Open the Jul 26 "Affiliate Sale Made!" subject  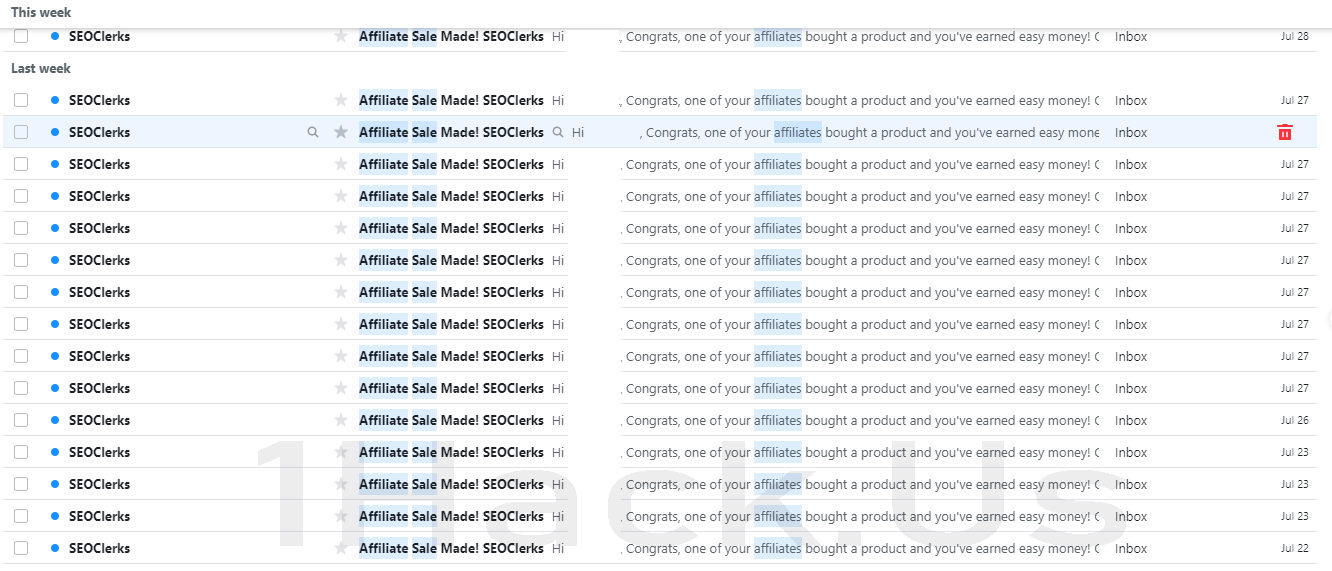[451, 420]
